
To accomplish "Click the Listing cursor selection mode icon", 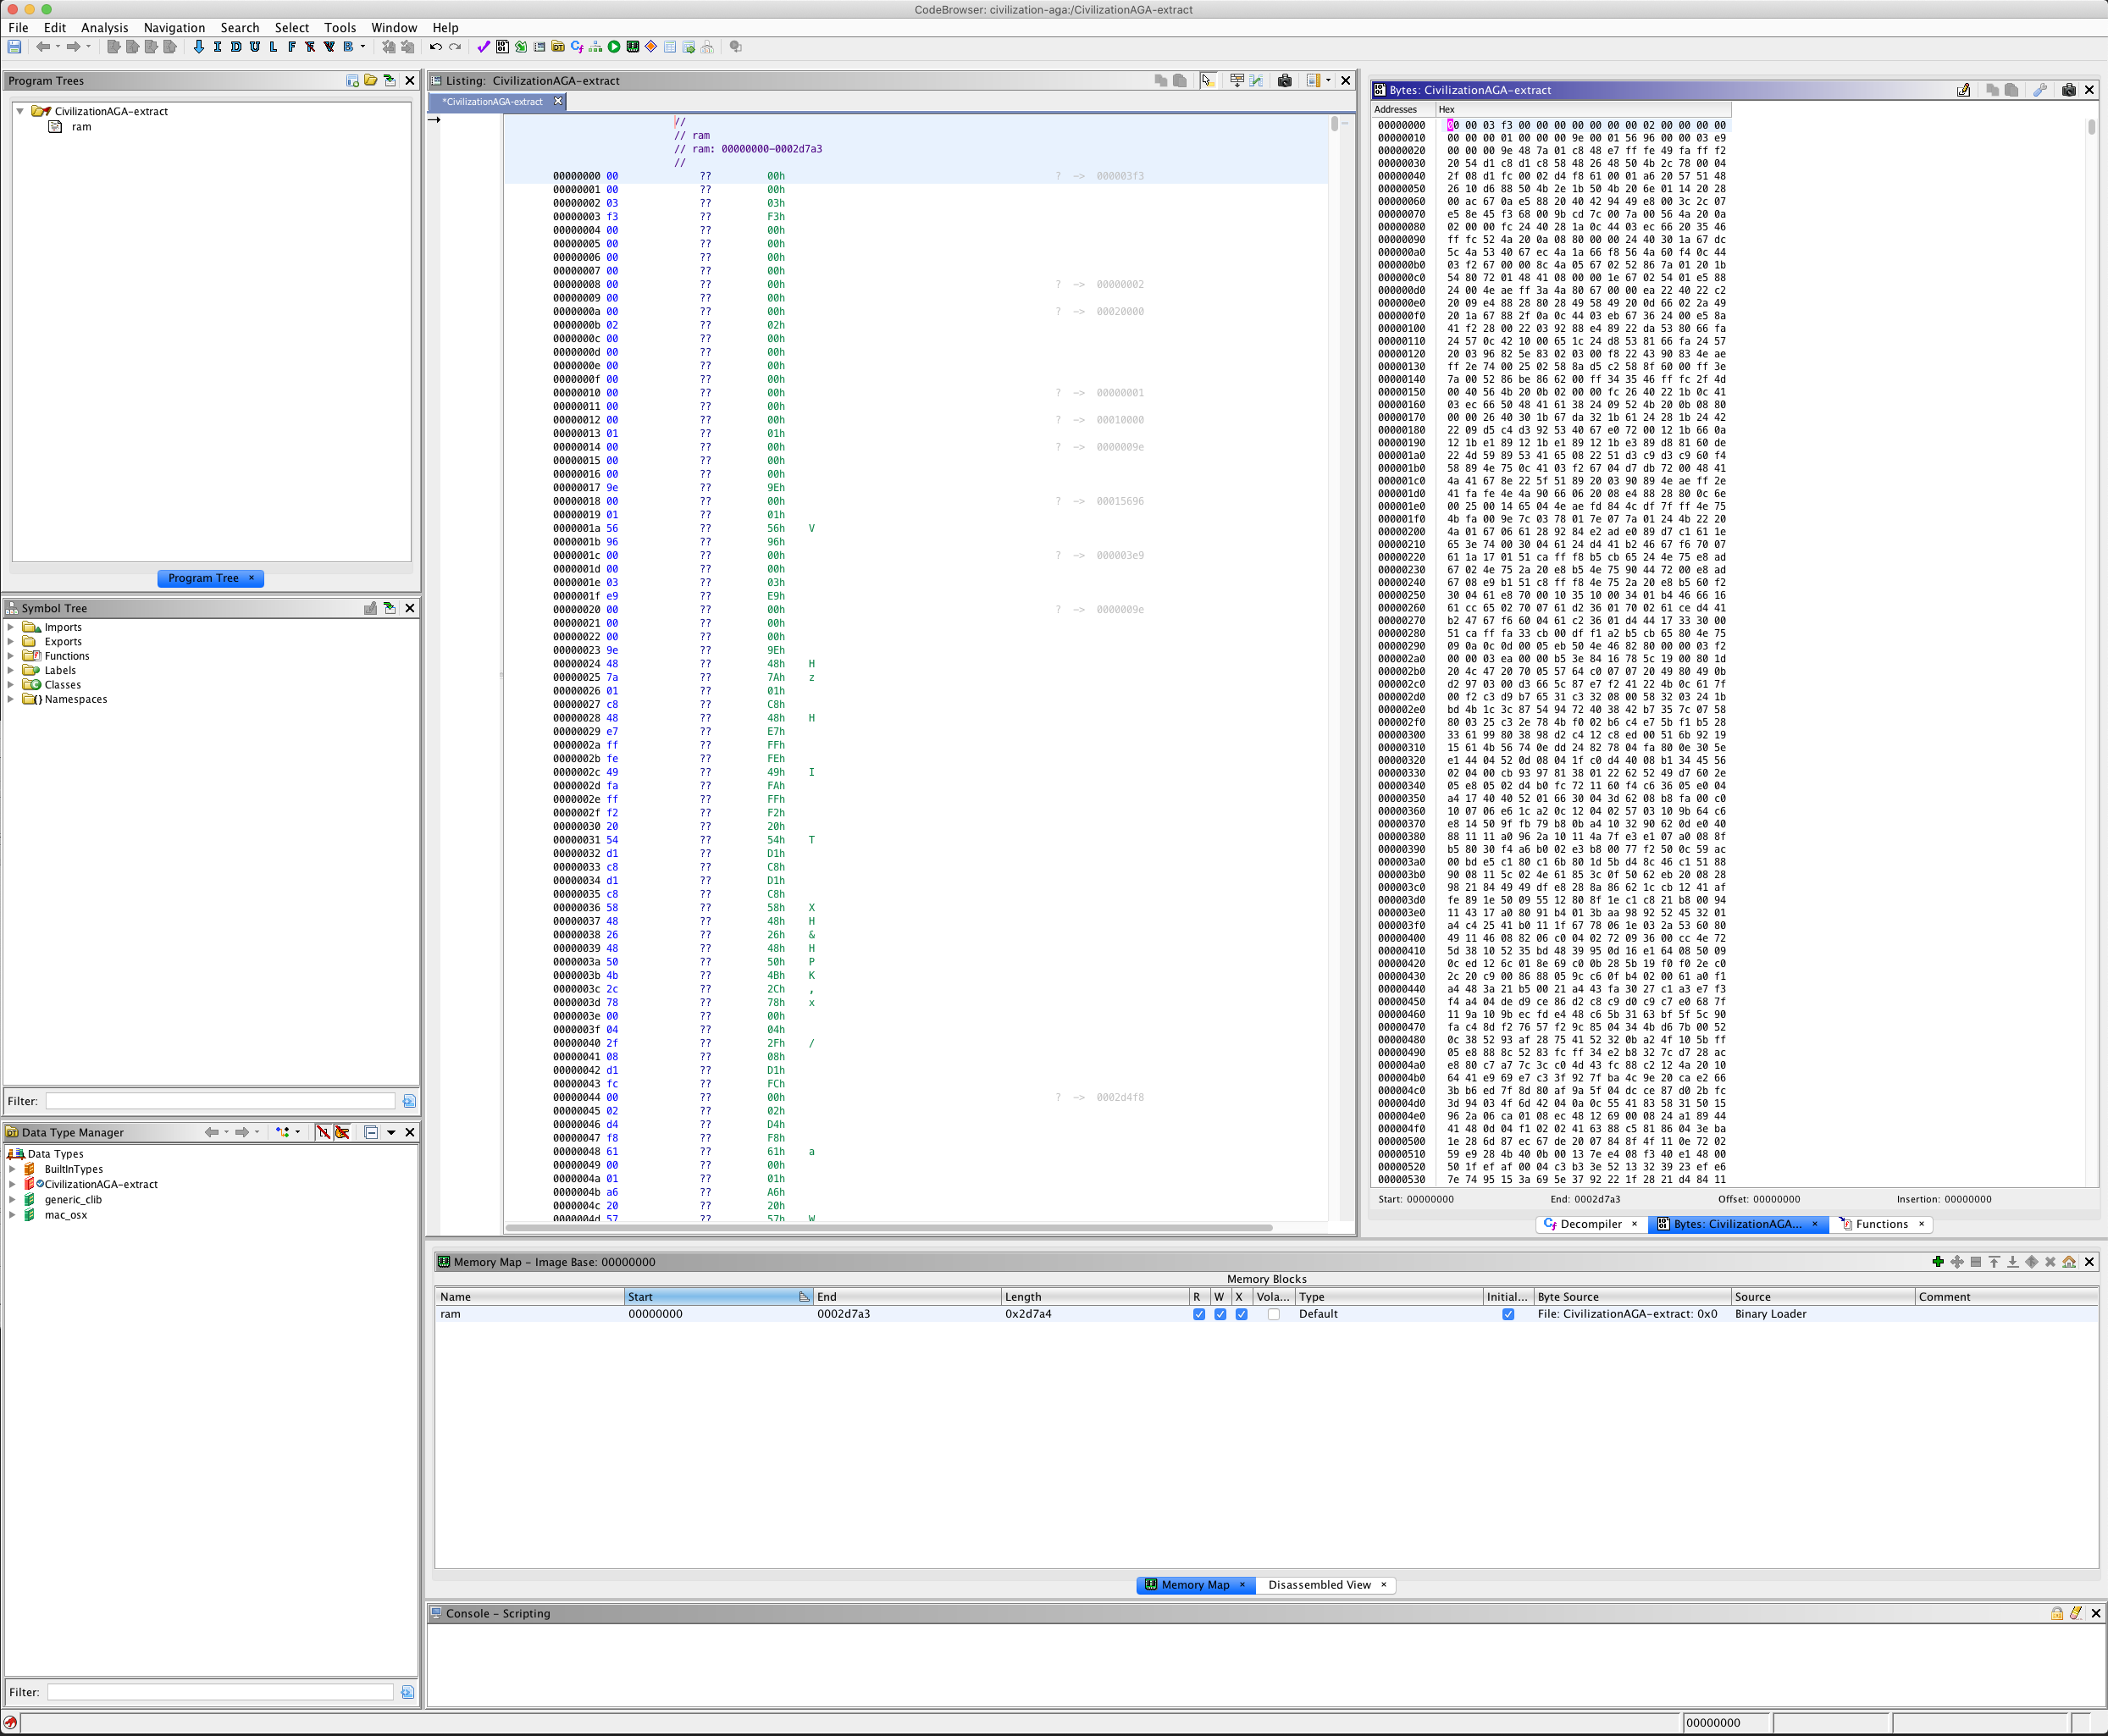I will tap(1208, 81).
